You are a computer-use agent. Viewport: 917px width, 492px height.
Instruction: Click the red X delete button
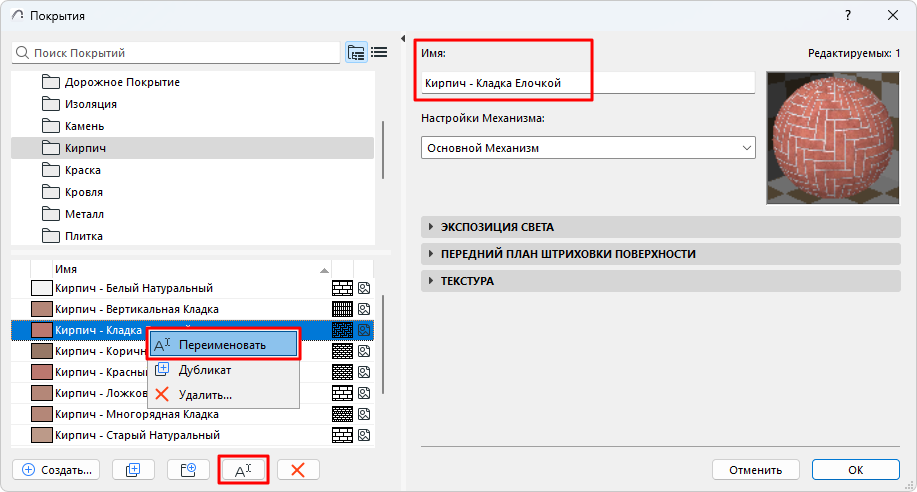click(x=298, y=470)
